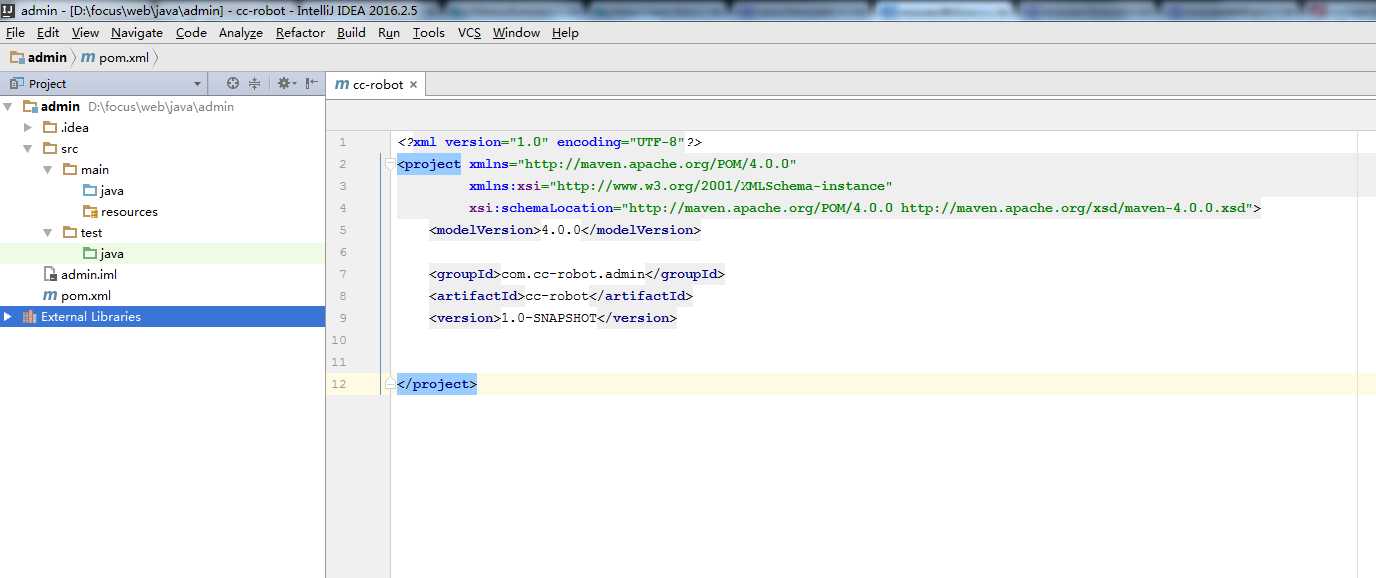The width and height of the screenshot is (1376, 578).
Task: Open the Window menu
Action: tap(516, 32)
